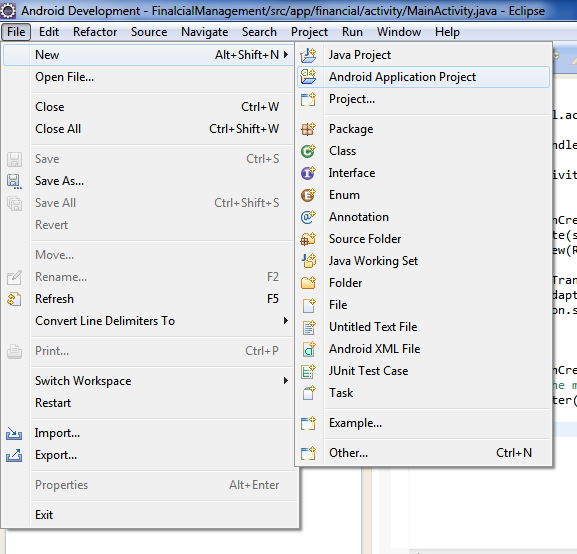Click the Example... wizard icon
The width and height of the screenshot is (577, 554).
tap(308, 423)
